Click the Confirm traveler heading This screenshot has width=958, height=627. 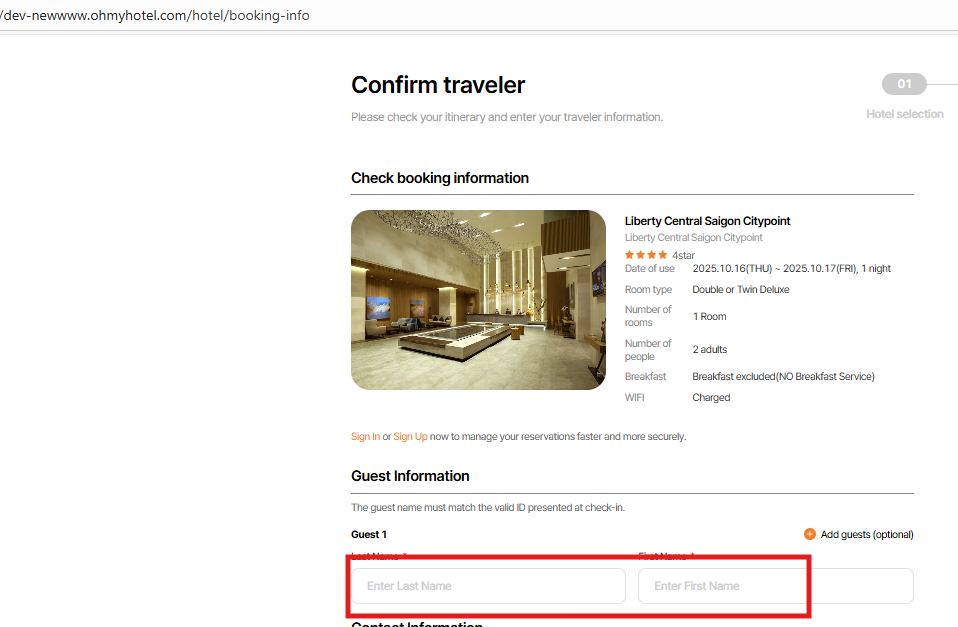pos(438,85)
